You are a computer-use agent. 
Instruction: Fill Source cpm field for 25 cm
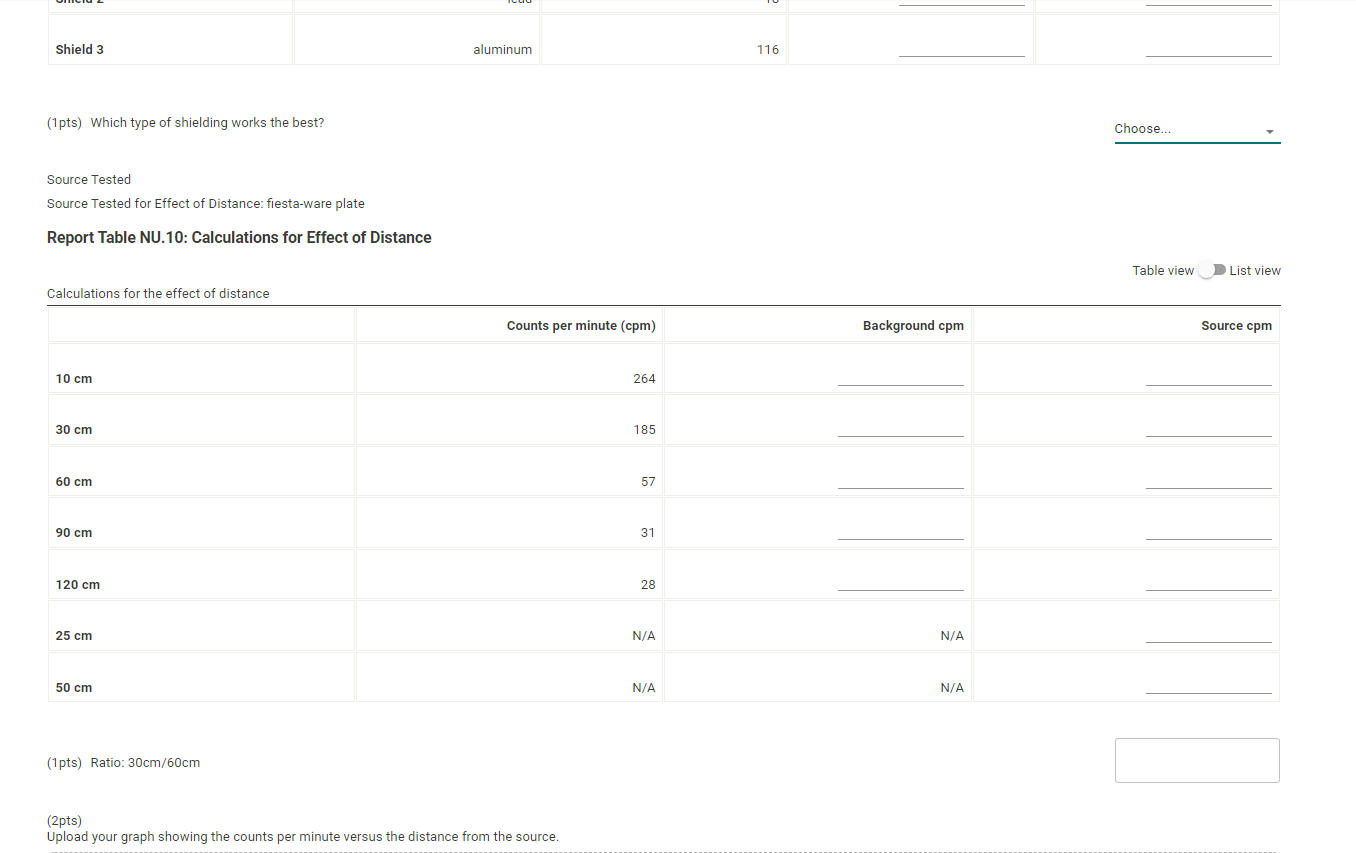[1208, 633]
